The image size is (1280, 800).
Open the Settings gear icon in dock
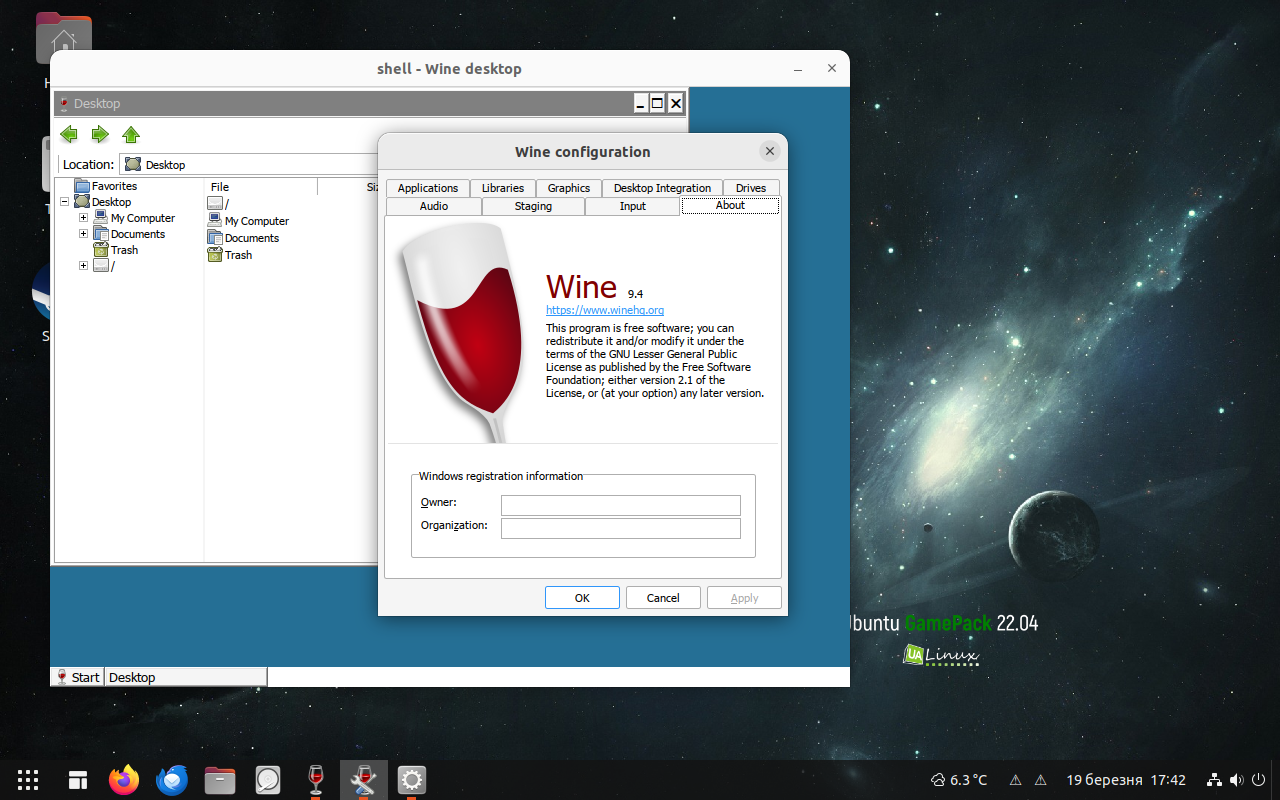coord(412,780)
